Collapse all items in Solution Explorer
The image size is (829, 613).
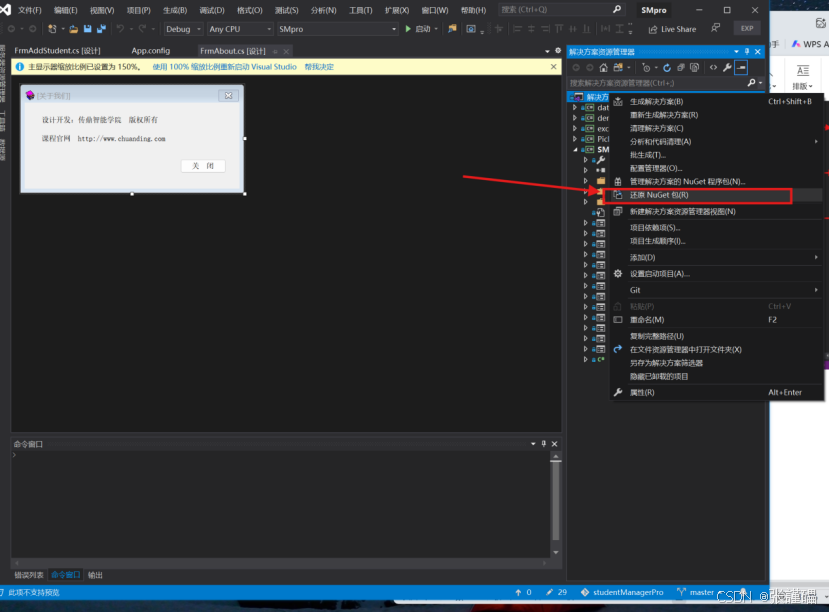[x=681, y=68]
